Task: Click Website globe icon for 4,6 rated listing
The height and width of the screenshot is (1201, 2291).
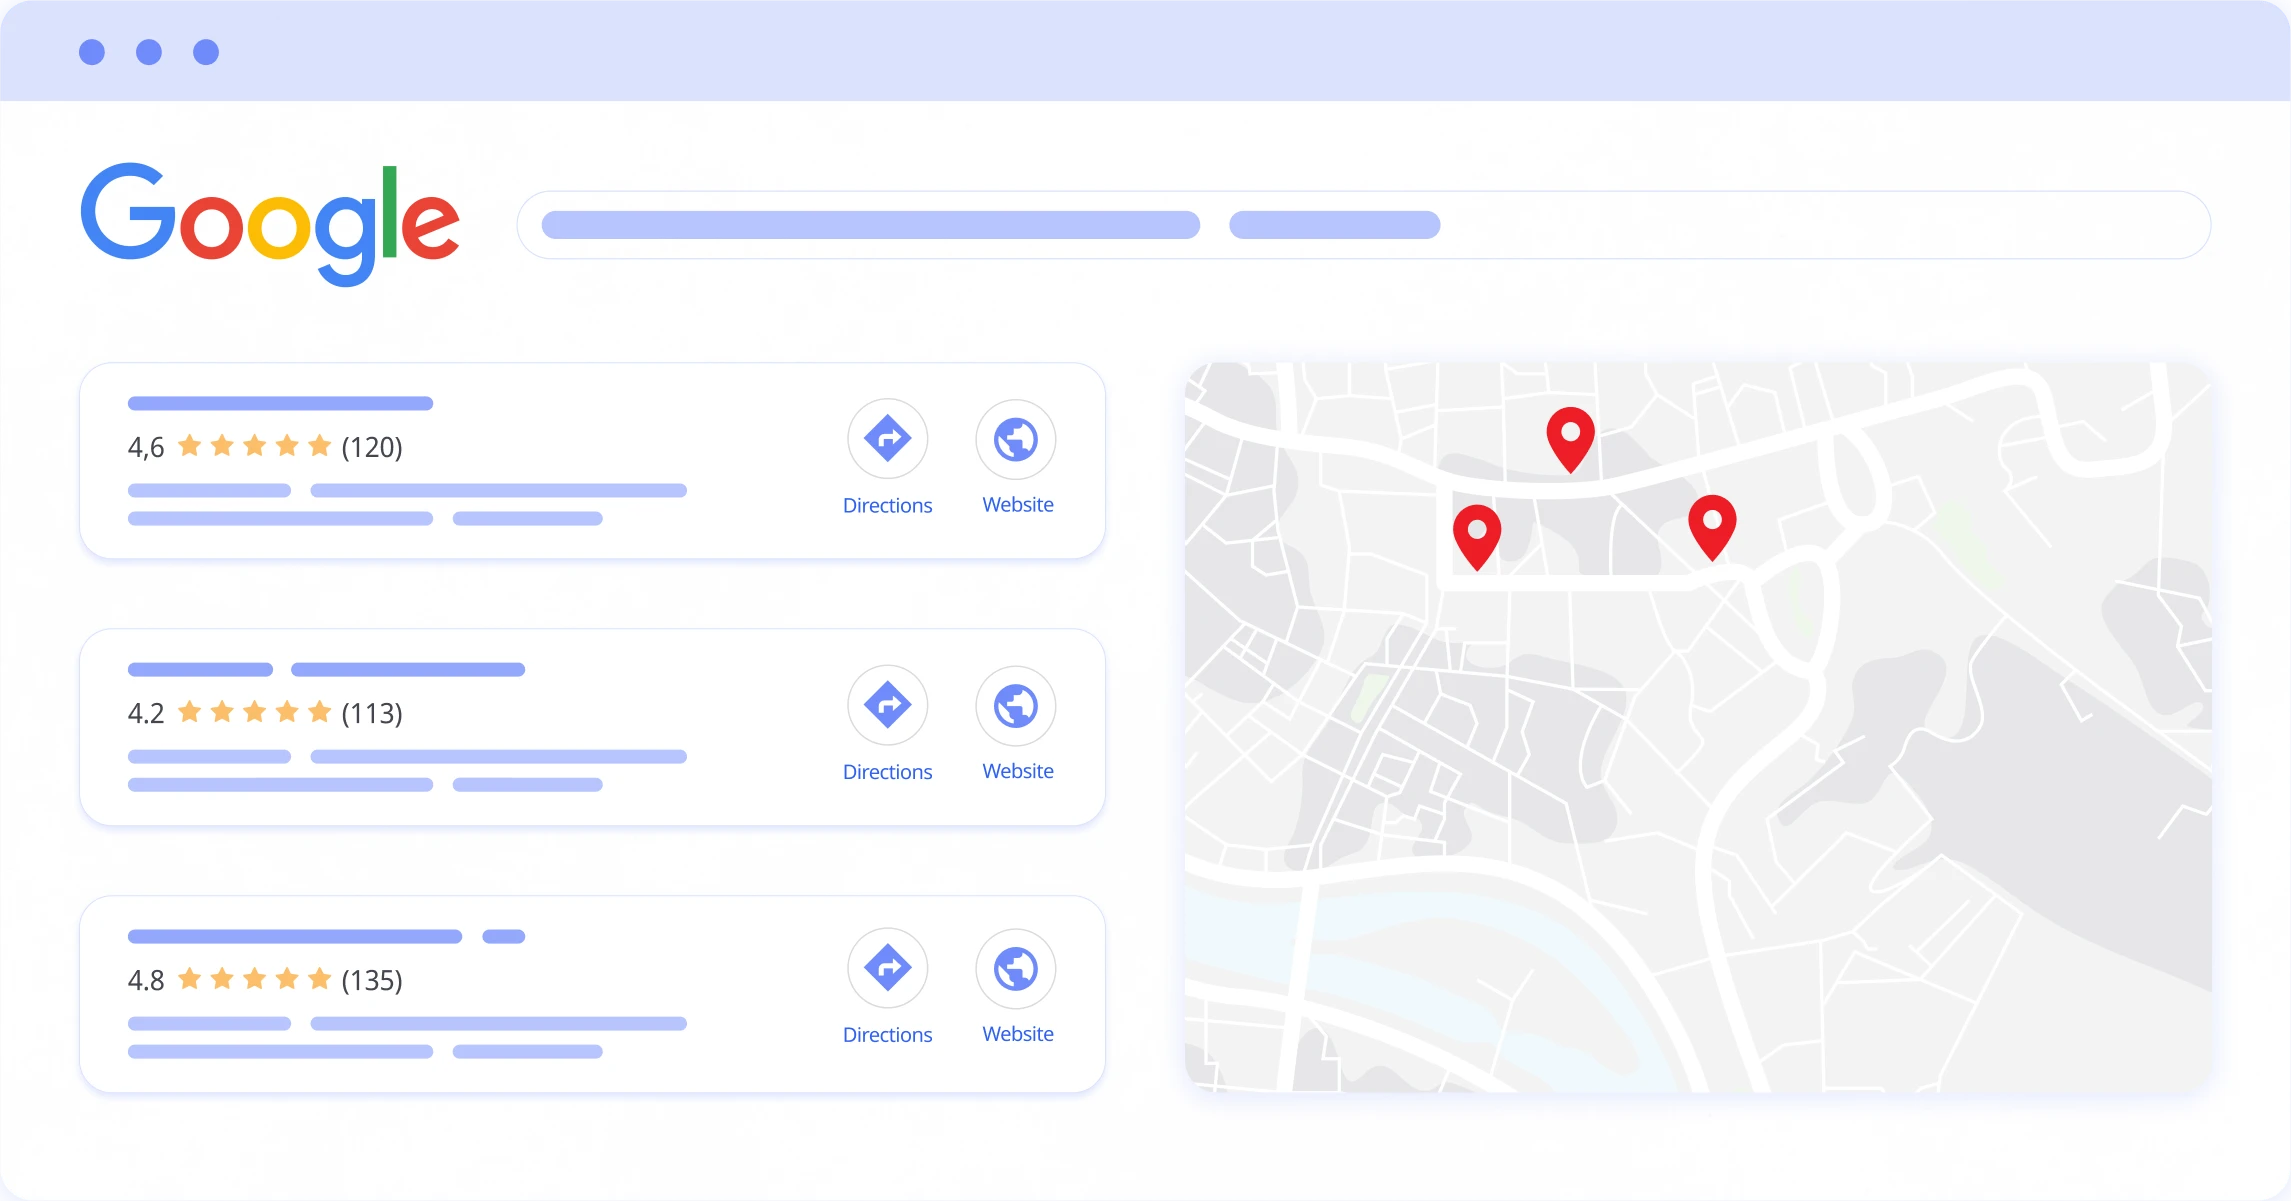Action: click(x=1015, y=439)
